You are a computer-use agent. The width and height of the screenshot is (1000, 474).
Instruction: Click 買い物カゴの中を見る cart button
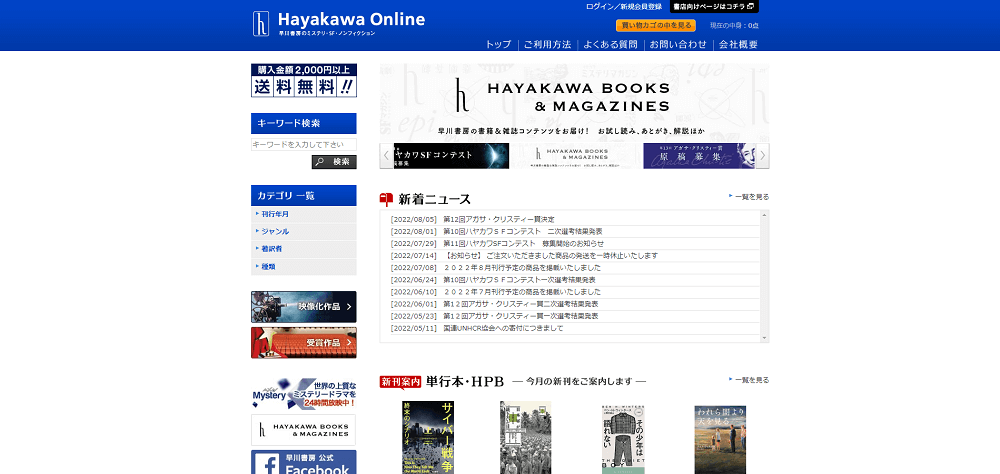click(x=656, y=25)
